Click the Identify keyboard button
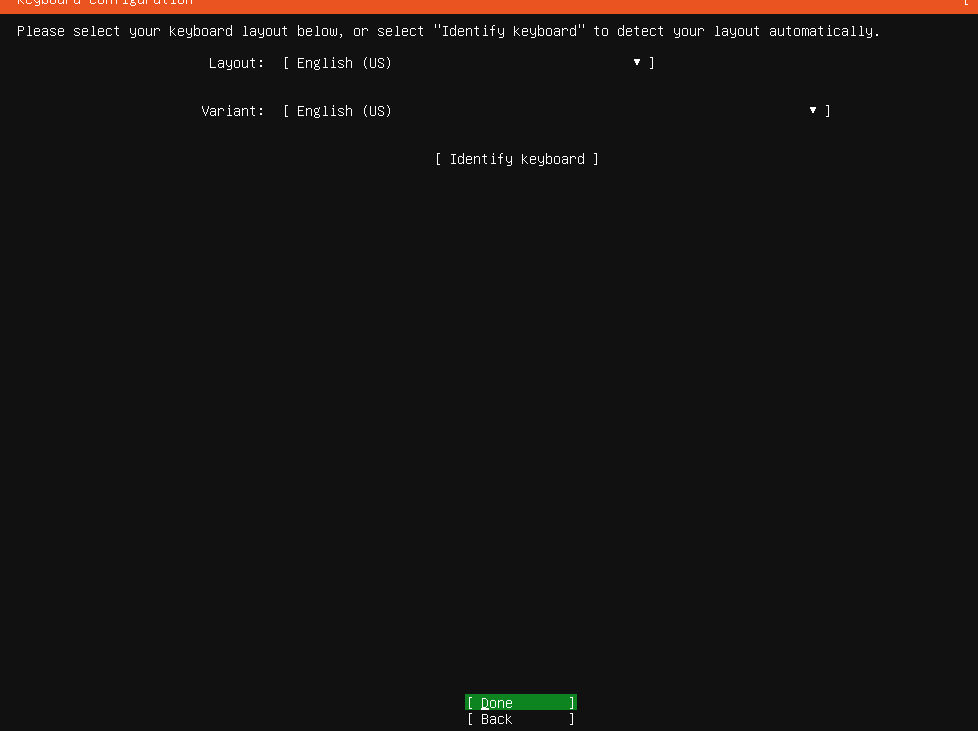Screen dimensions: 978x731 tap(517, 159)
